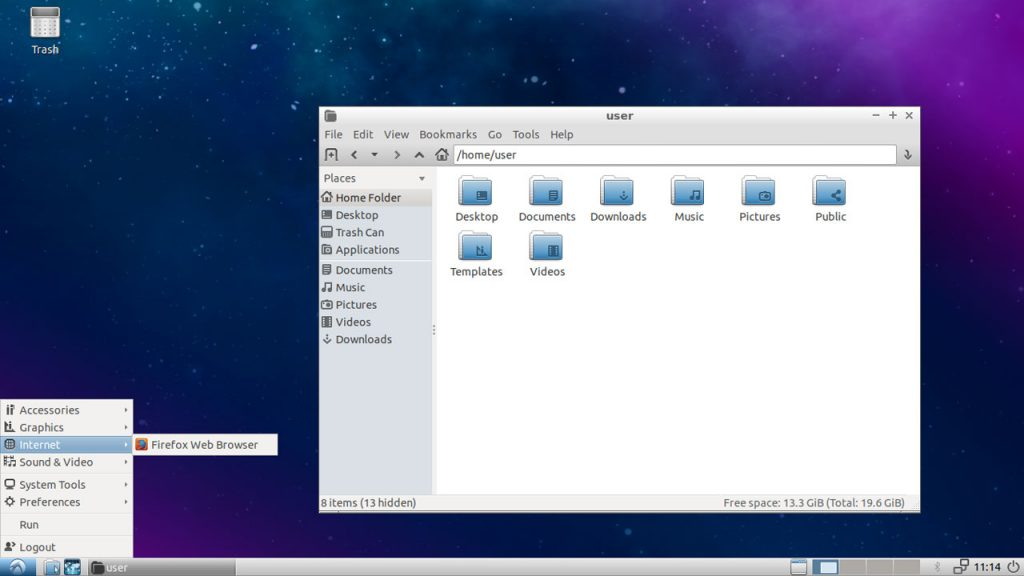Click the jump-to-path arrow beside location bar
Image resolution: width=1024 pixels, height=576 pixels.
[908, 155]
